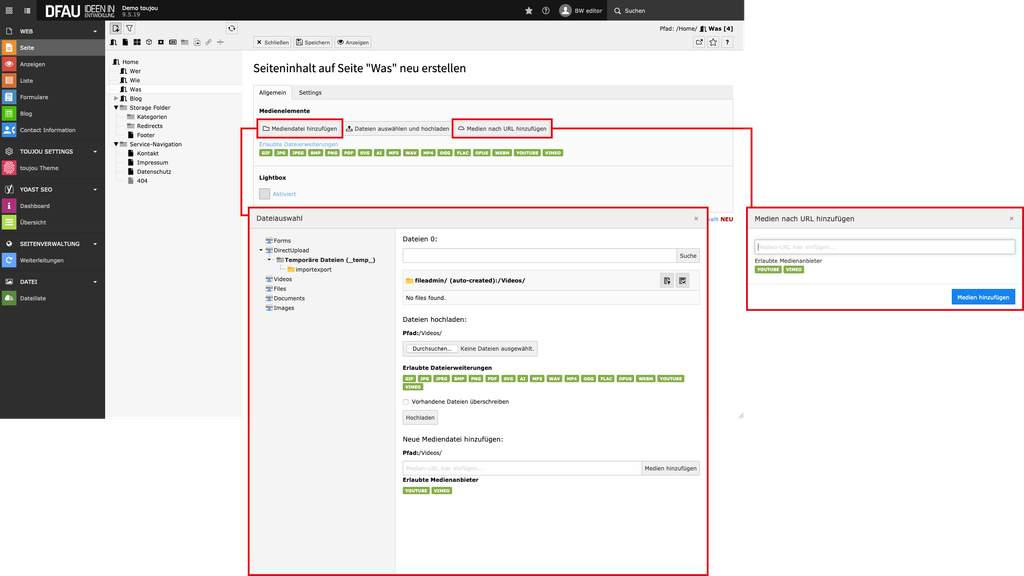Collapse the Storage Folder node

coord(116,107)
